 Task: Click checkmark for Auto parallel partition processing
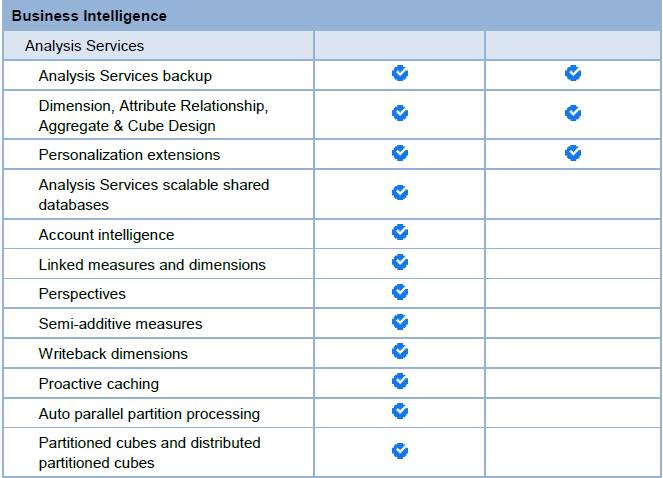400,411
